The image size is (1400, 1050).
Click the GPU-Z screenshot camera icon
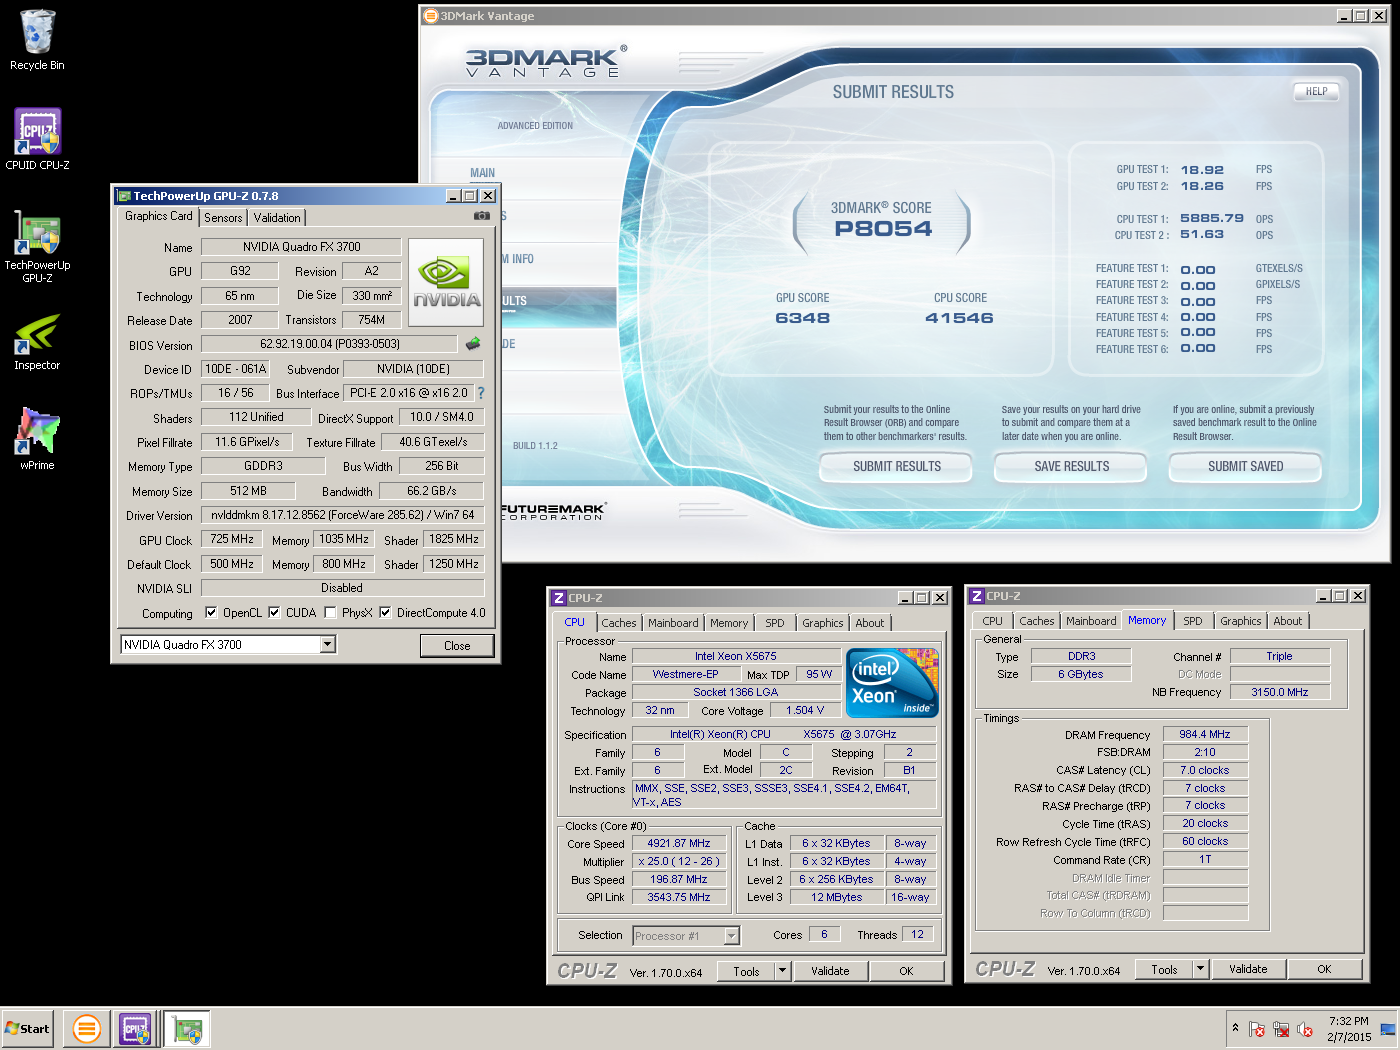[482, 215]
